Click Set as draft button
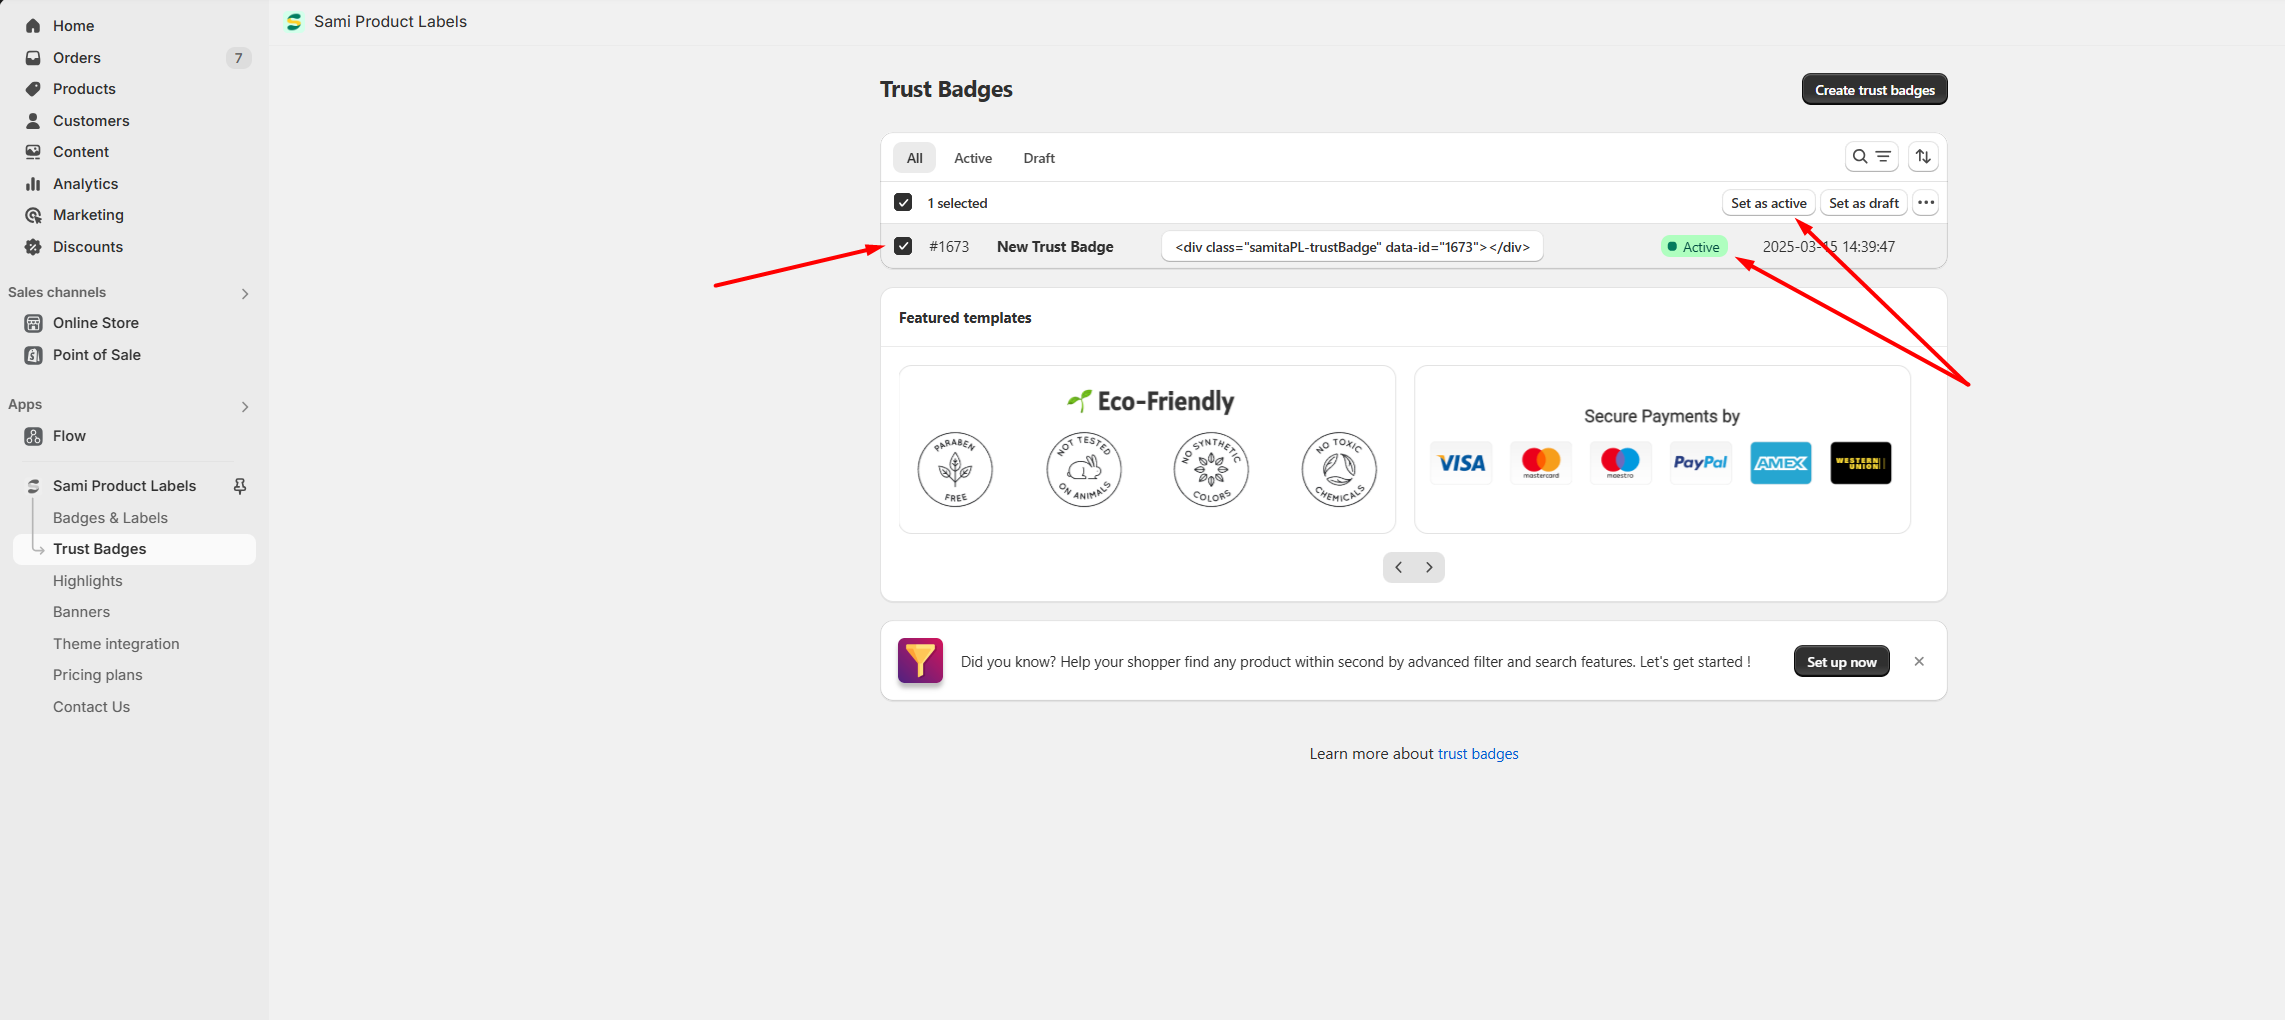The image size is (2285, 1020). [x=1863, y=203]
